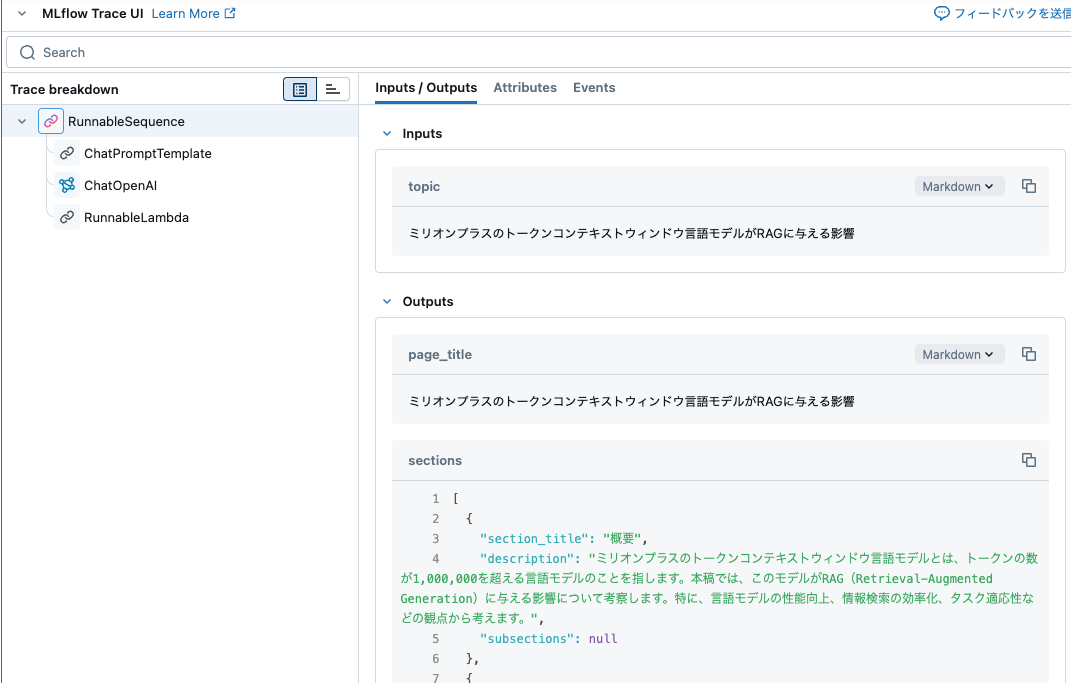1071x683 pixels.
Task: Click the magnifier icon in the search bar
Action: [x=25, y=52]
